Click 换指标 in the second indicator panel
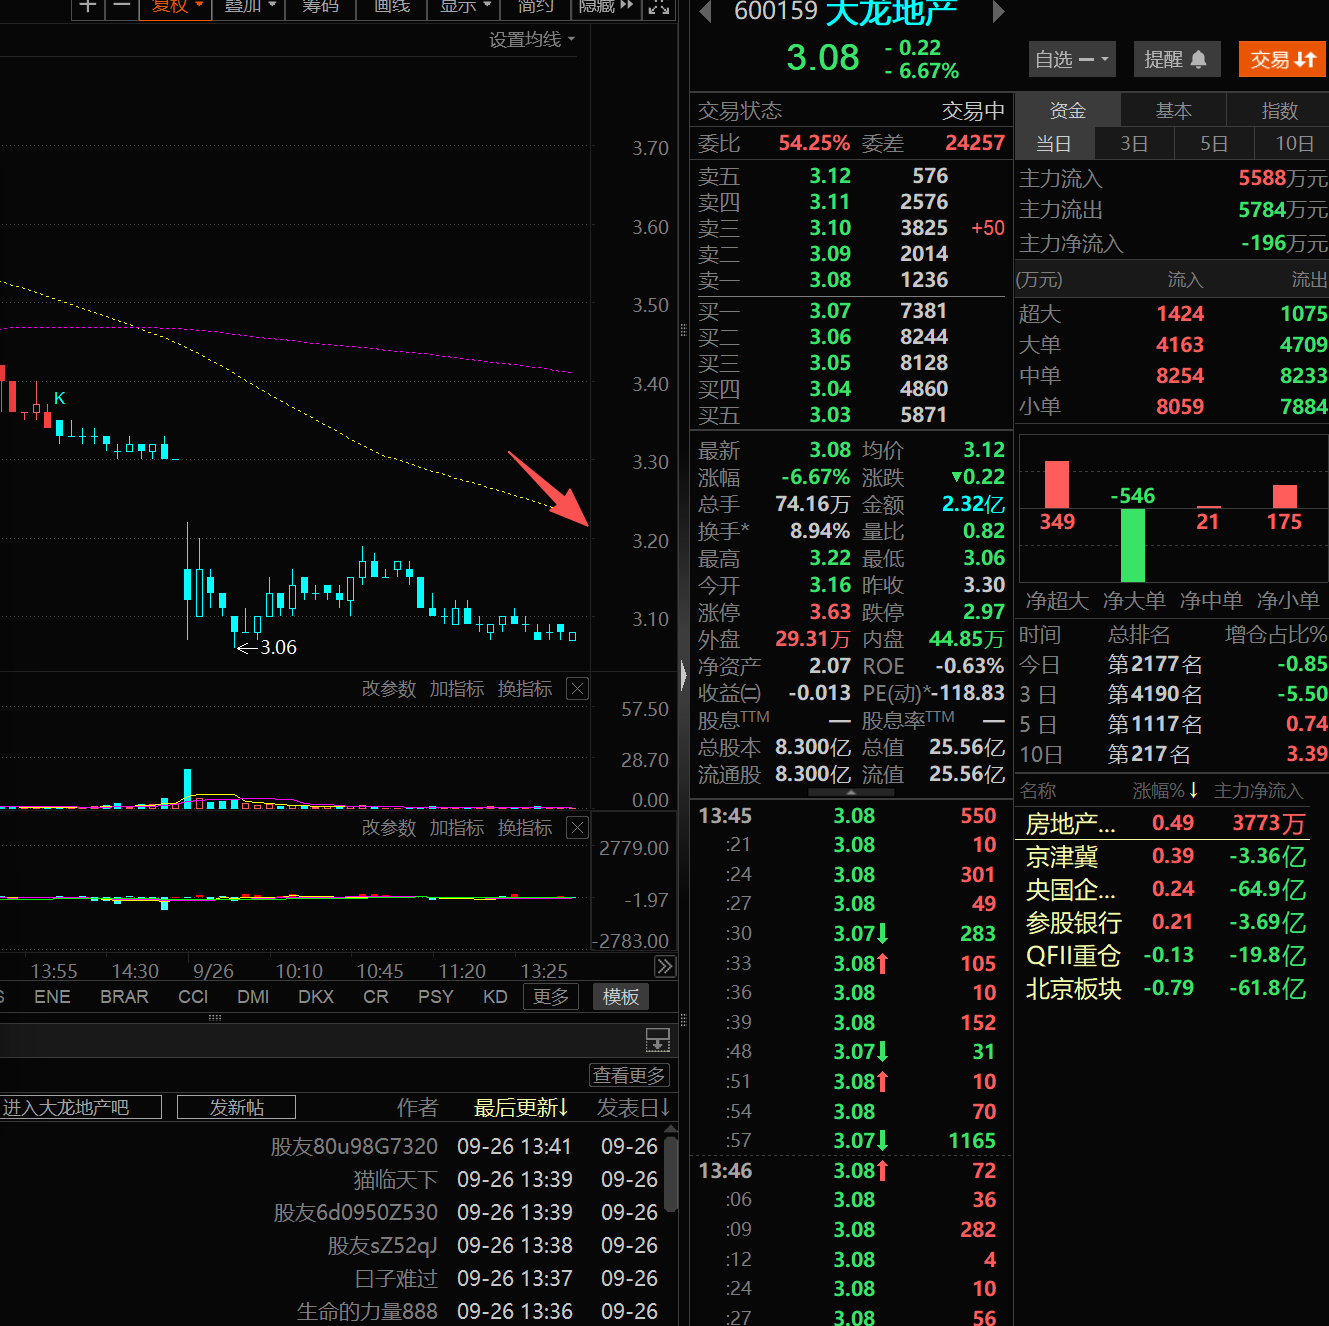Screen dimensions: 1329x1326 pyautogui.click(x=525, y=828)
